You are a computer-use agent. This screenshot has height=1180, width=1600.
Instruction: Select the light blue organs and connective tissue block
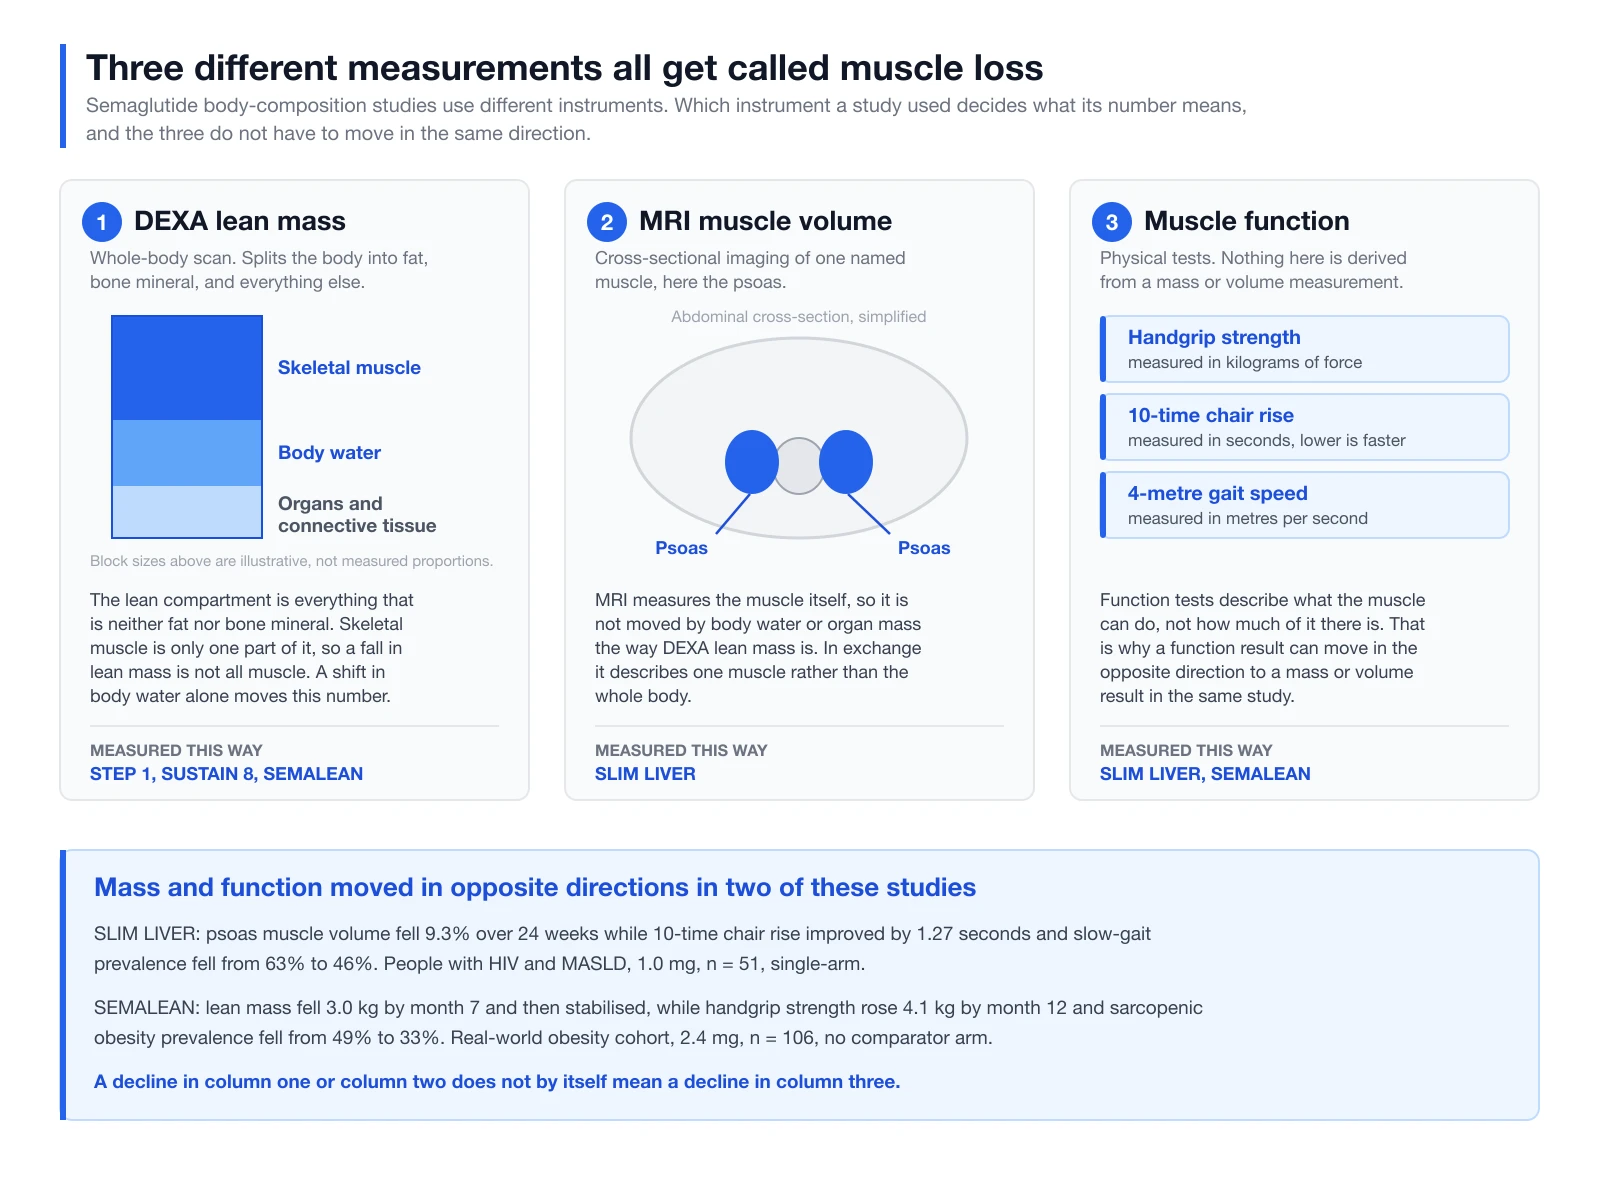coord(187,512)
